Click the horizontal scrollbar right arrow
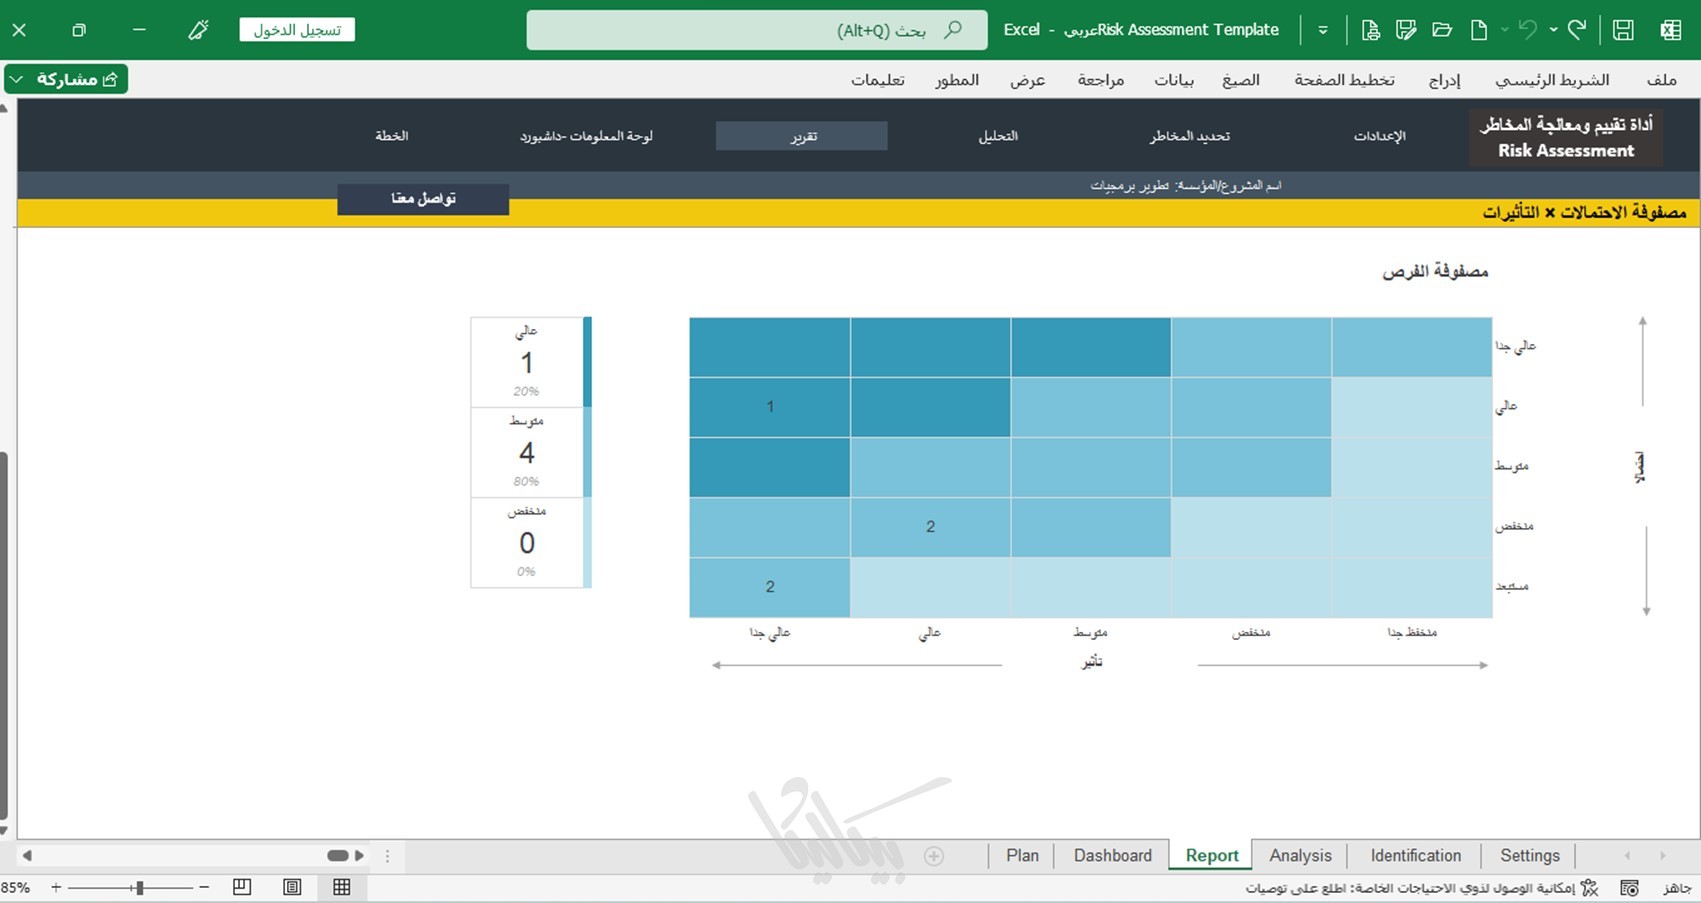The image size is (1701, 903). (x=360, y=856)
